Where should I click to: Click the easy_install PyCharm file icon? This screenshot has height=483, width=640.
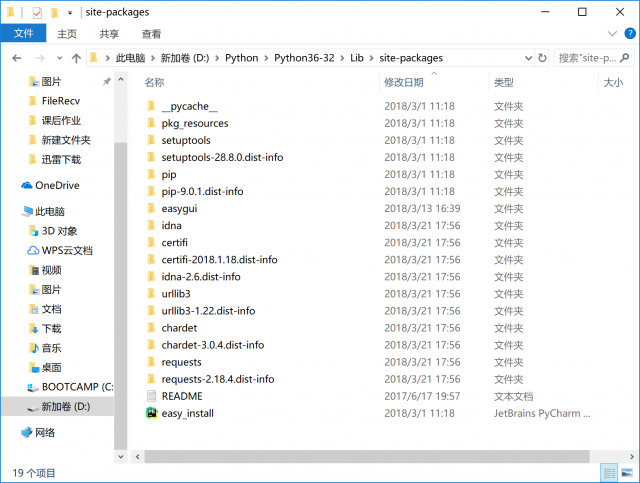pyautogui.click(x=151, y=413)
